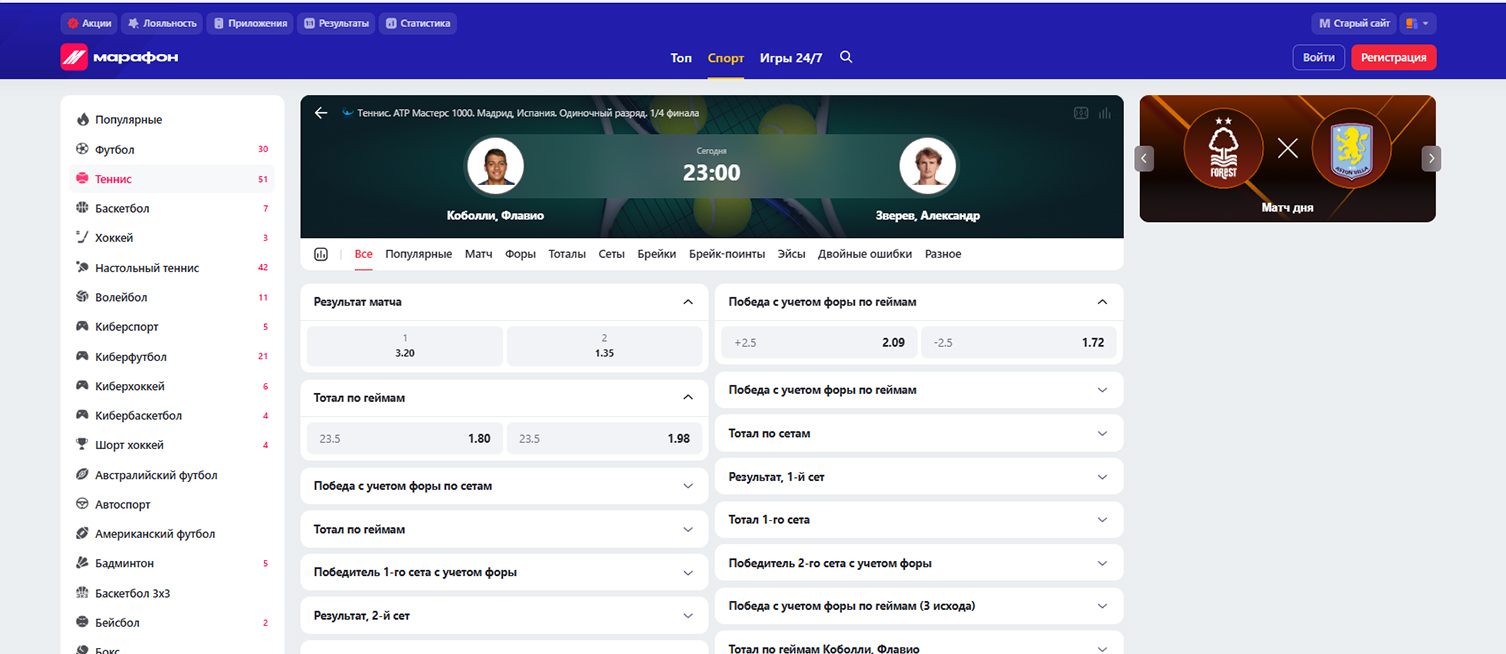Open Теннис in the sports sidebar

(x=171, y=179)
